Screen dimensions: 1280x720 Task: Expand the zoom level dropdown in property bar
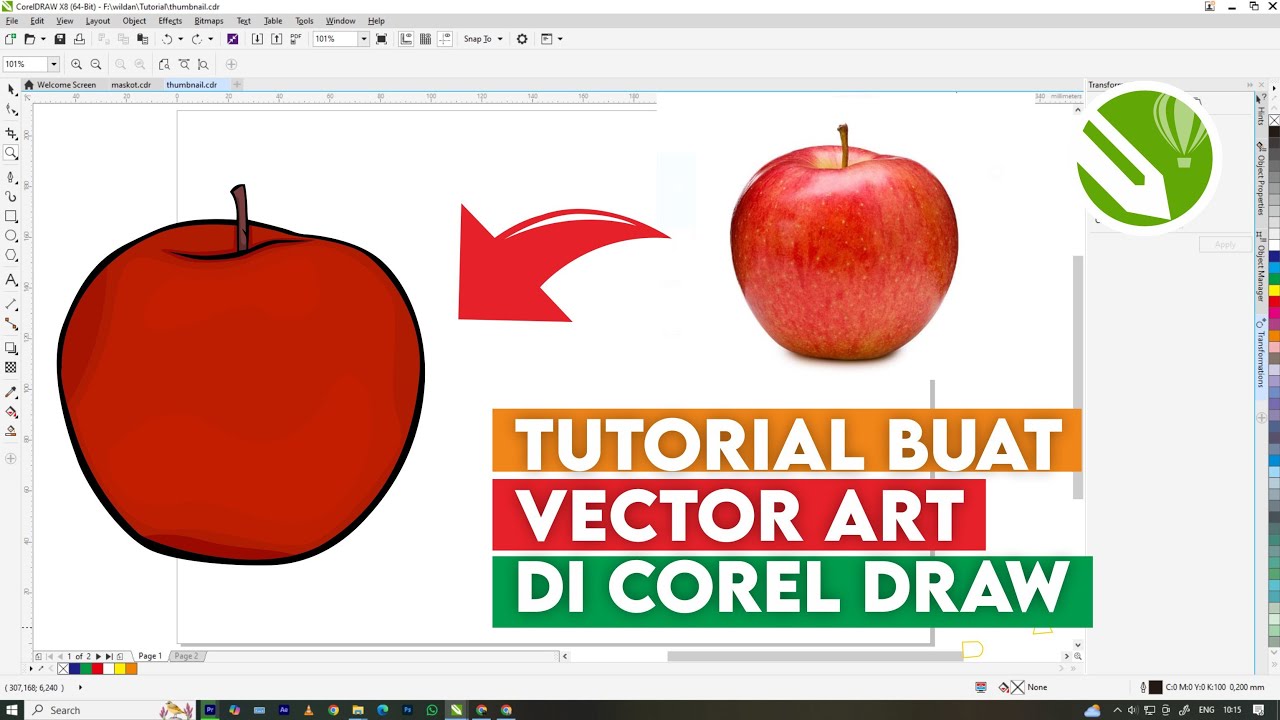click(53, 64)
